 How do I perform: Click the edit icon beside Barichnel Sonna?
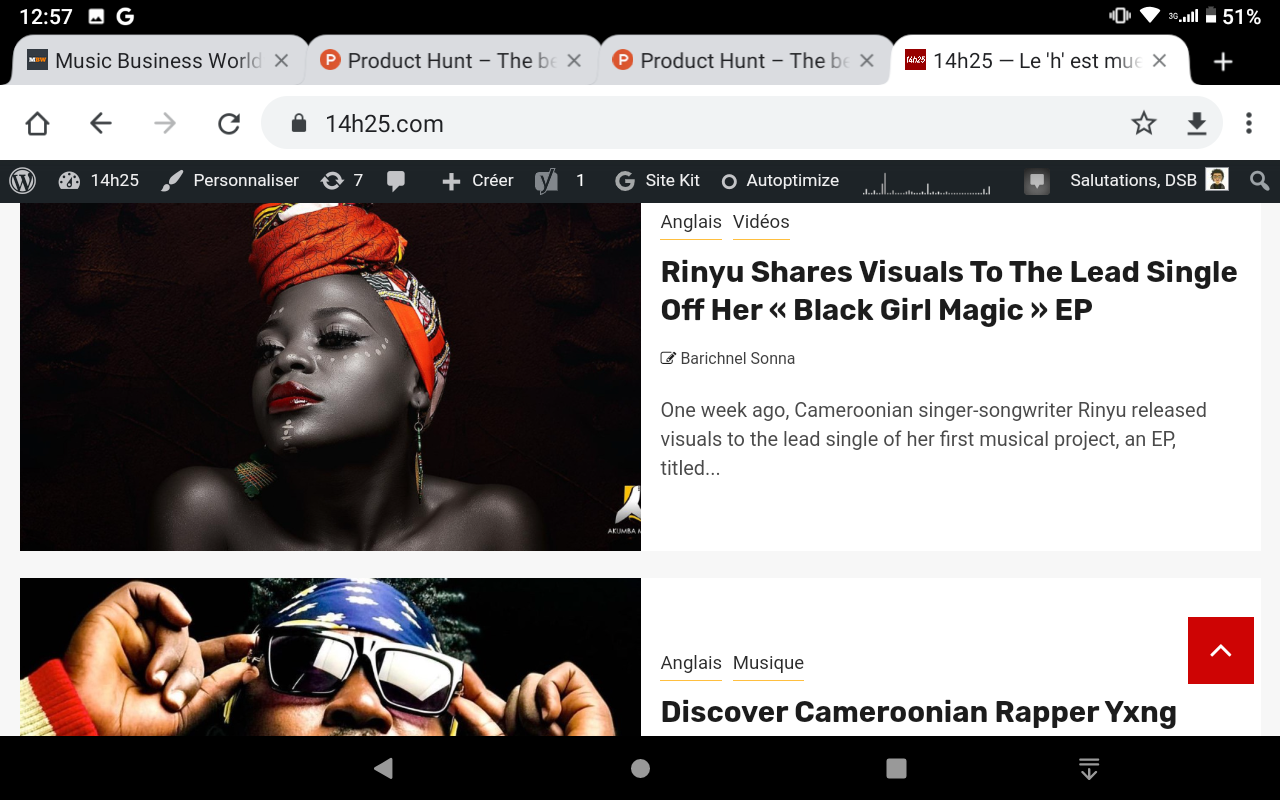click(x=668, y=358)
